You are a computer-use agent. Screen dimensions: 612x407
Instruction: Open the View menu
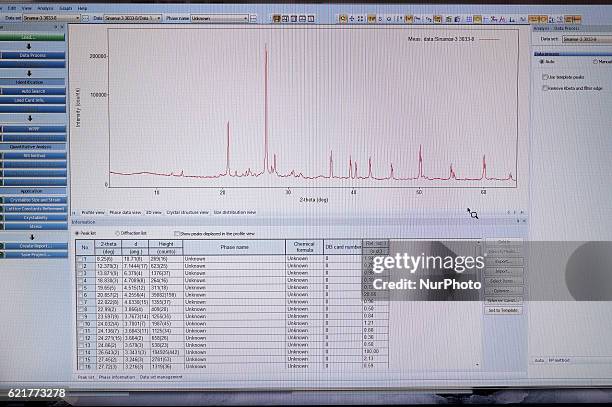(x=27, y=8)
